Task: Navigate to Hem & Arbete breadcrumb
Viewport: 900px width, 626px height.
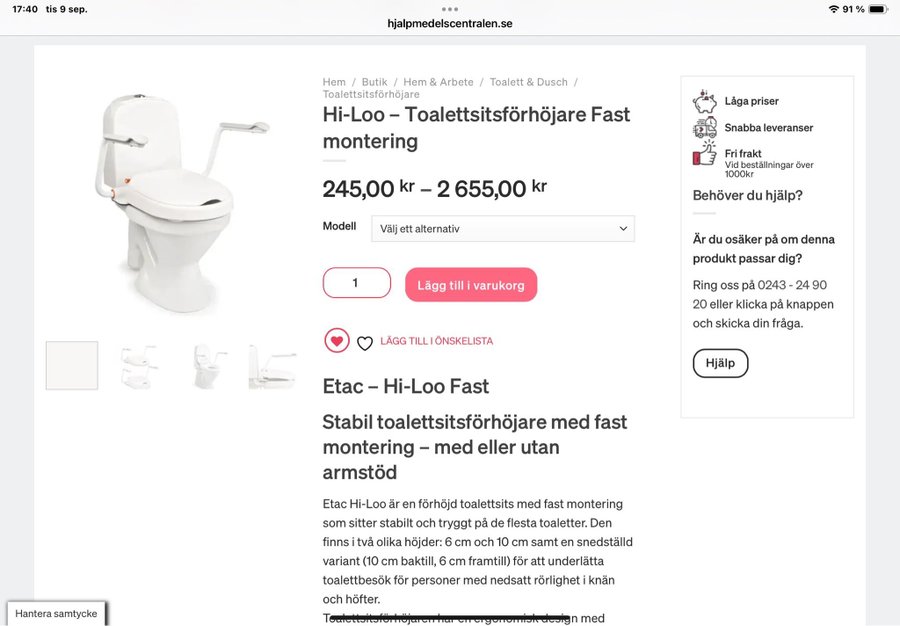Action: pyautogui.click(x=438, y=82)
